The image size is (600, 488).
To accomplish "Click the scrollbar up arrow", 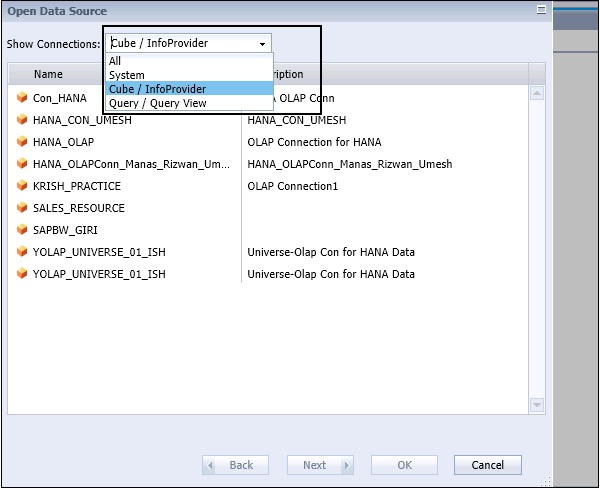I will click(537, 93).
